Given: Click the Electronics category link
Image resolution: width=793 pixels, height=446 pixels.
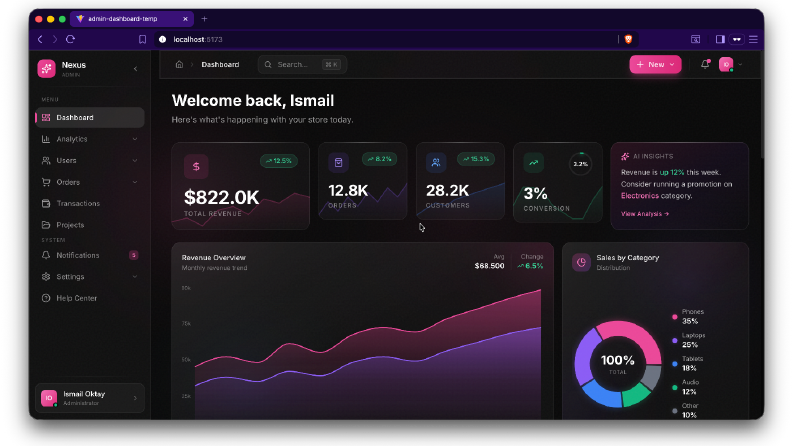Looking at the screenshot, I should [x=640, y=196].
